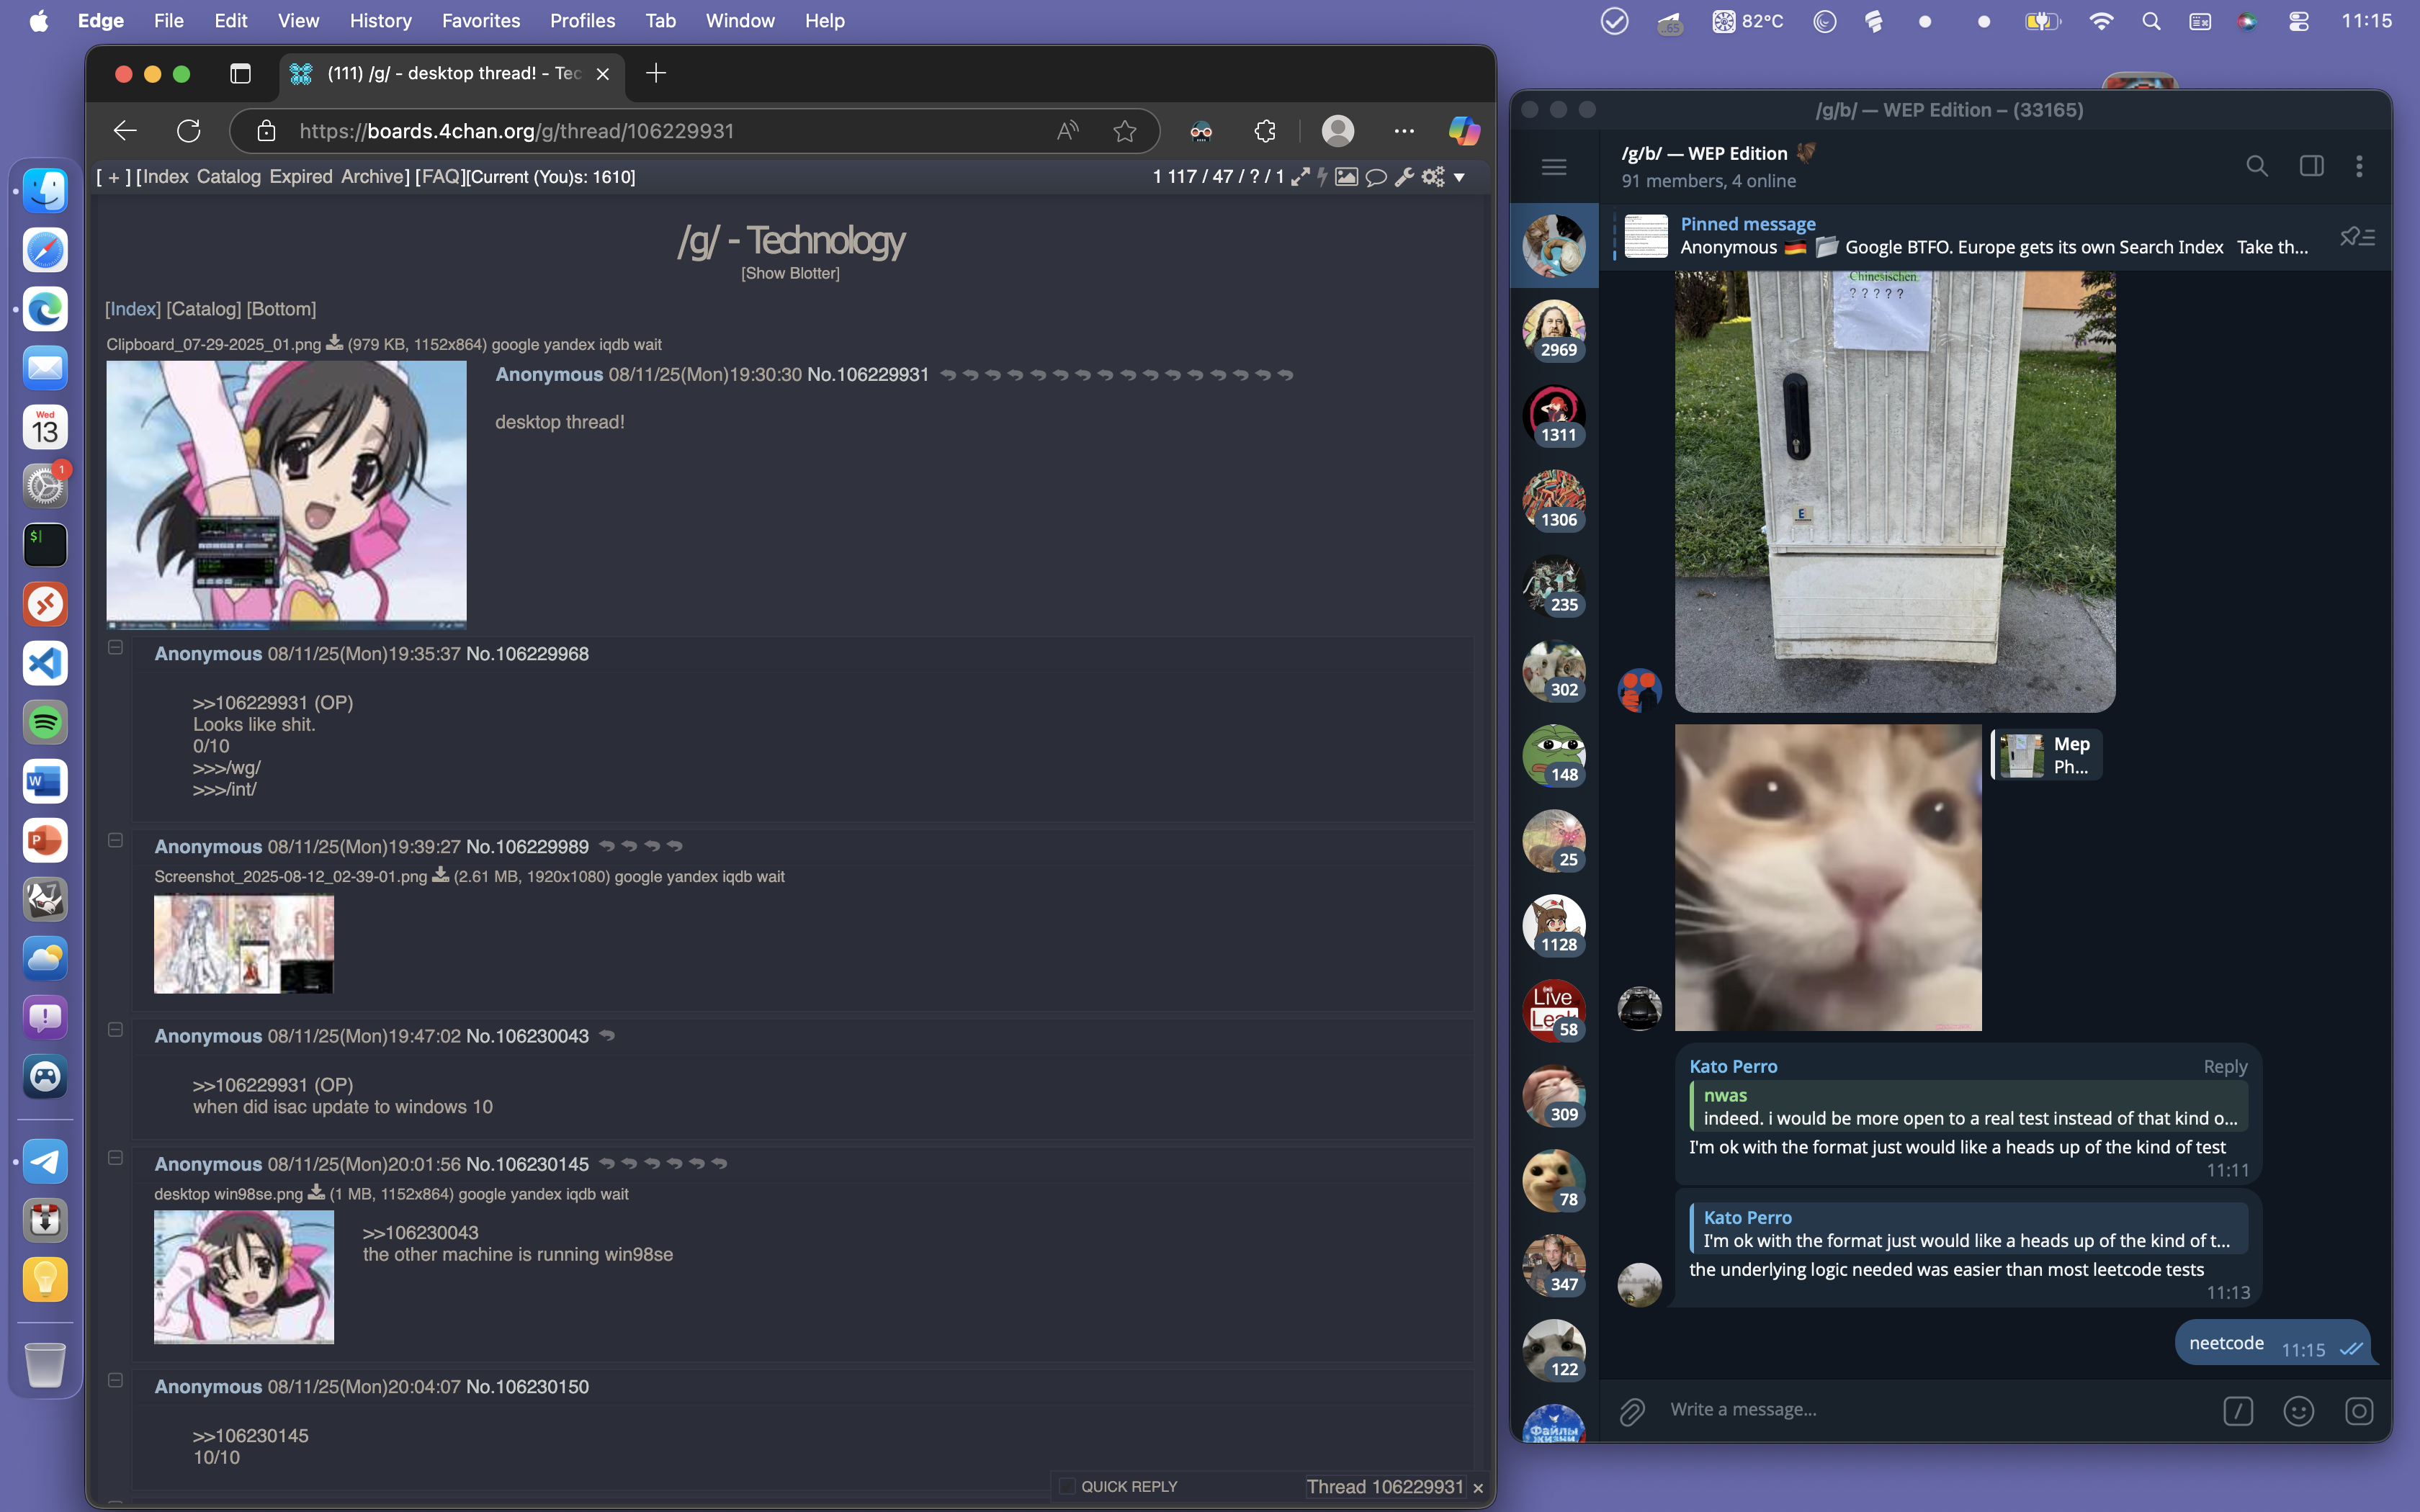
Task: Collapse post No.106230145 via minus box
Action: [116, 1158]
